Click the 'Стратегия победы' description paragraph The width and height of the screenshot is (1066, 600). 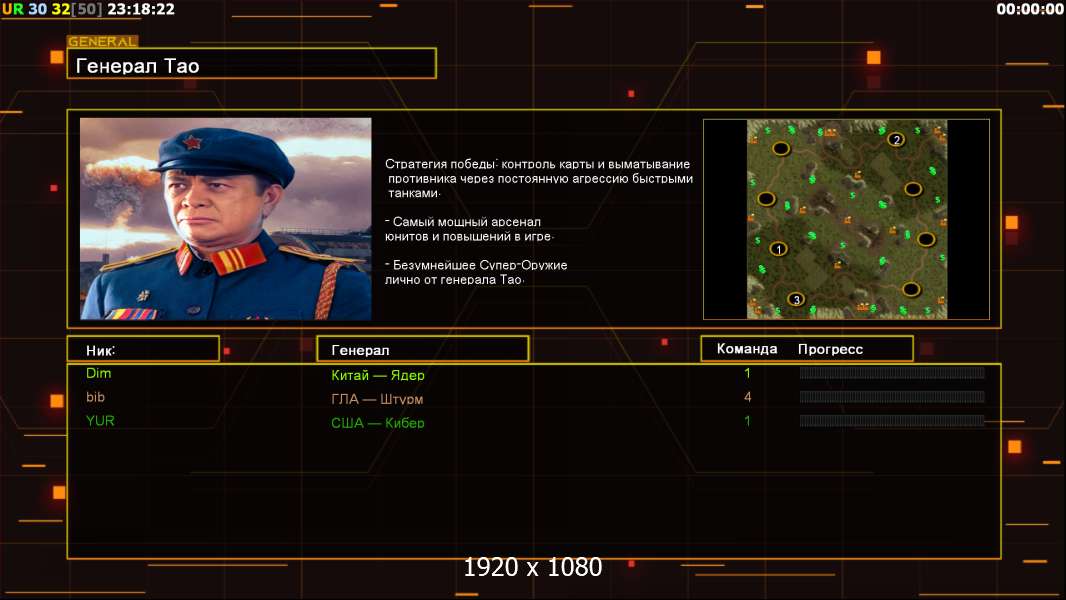pos(538,178)
